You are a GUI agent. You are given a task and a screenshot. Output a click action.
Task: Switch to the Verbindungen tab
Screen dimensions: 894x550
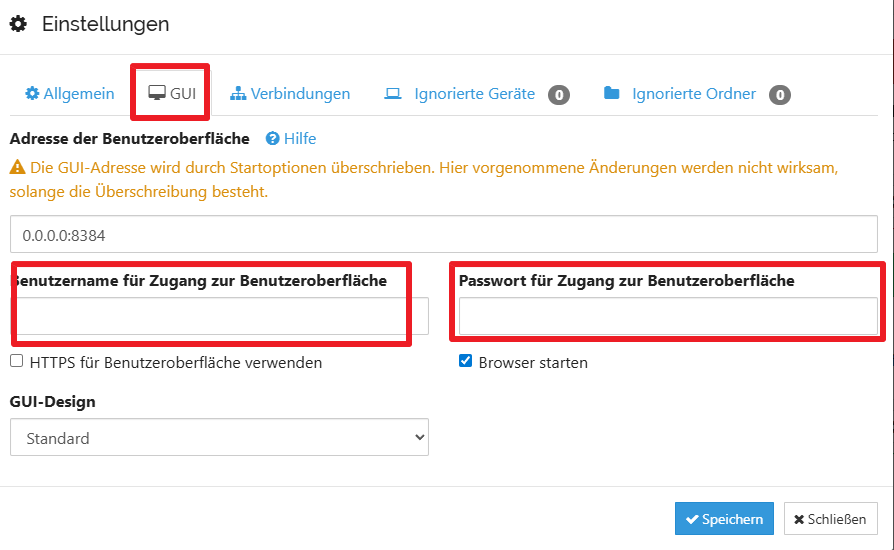(299, 94)
